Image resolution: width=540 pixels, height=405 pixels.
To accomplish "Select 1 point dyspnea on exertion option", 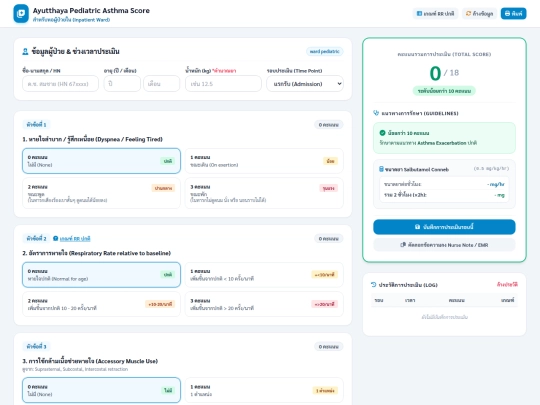I will [x=264, y=161].
